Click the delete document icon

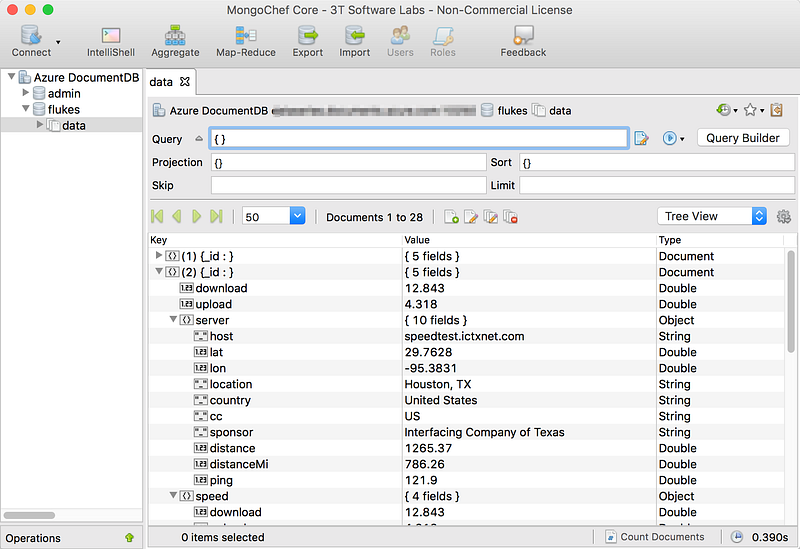click(510, 217)
